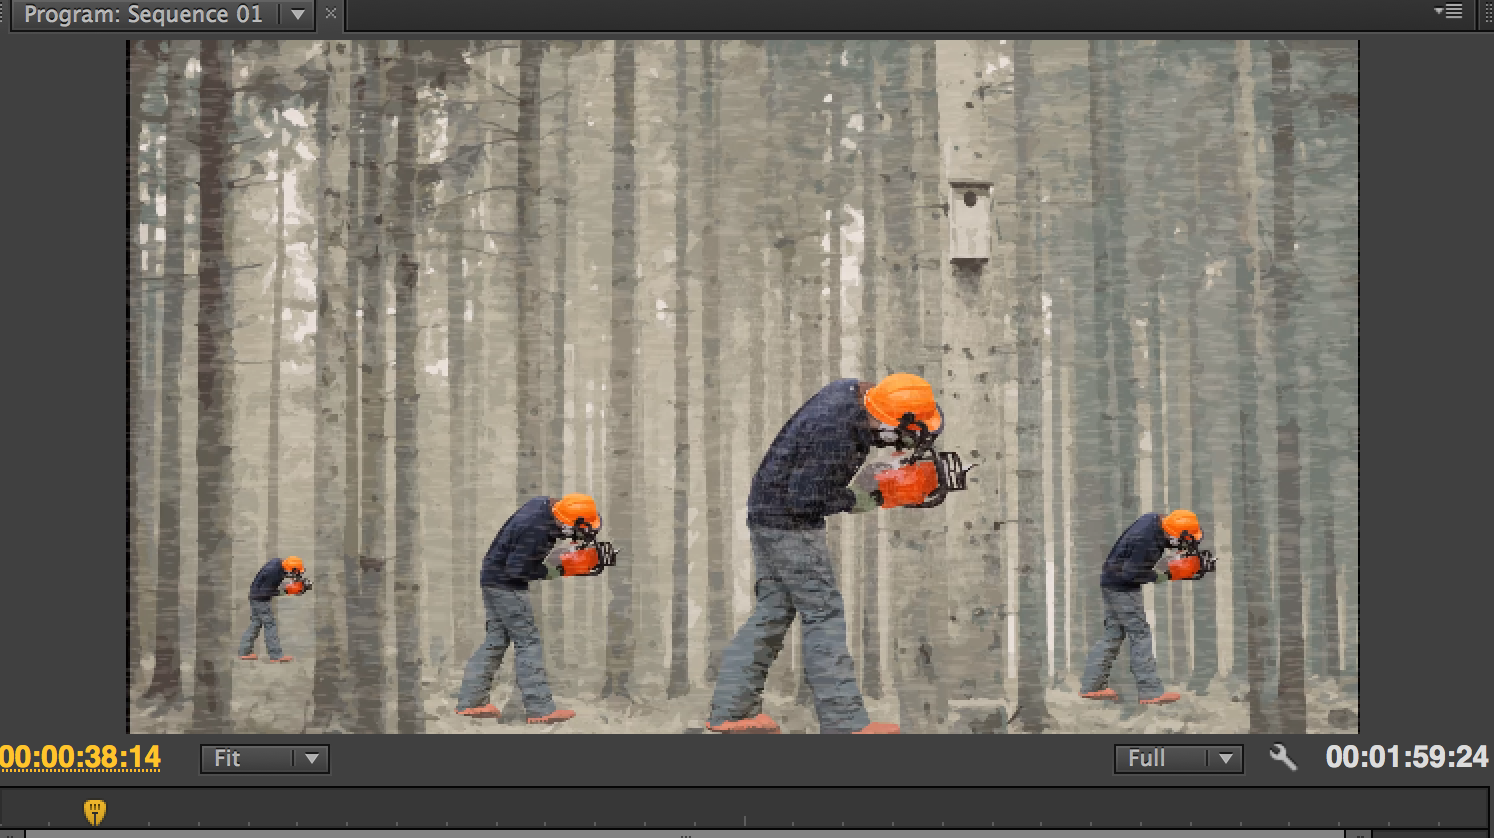Click the dropdown arrow beside Program: Sequence 01
The image size is (1494, 838).
[297, 14]
